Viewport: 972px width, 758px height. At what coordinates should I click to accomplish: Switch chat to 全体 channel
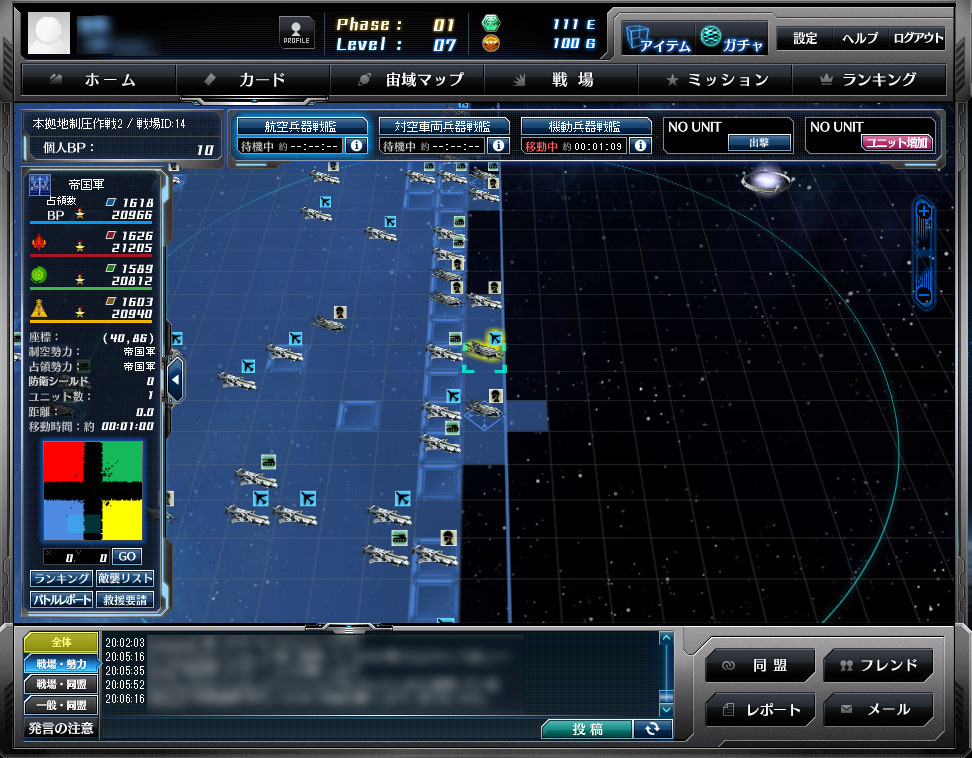61,643
